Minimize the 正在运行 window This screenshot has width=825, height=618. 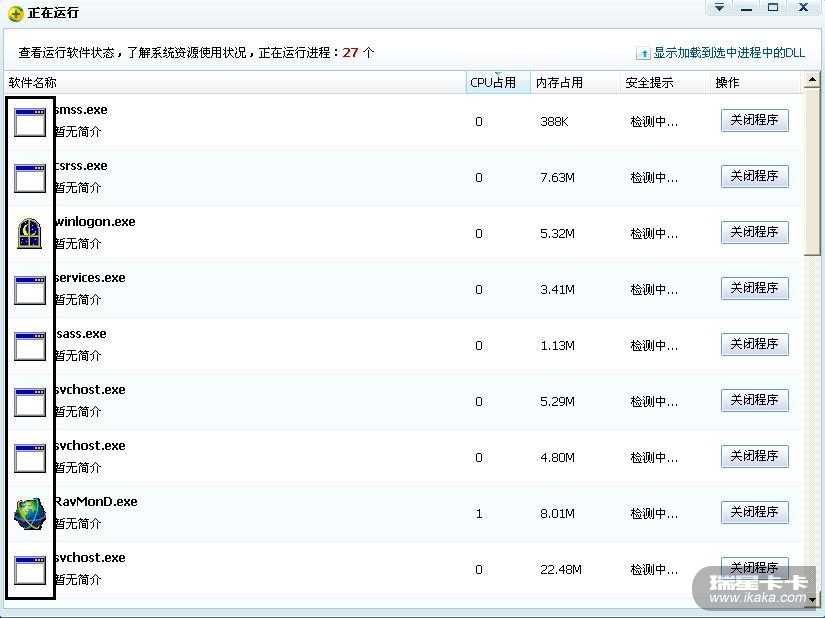(x=746, y=7)
